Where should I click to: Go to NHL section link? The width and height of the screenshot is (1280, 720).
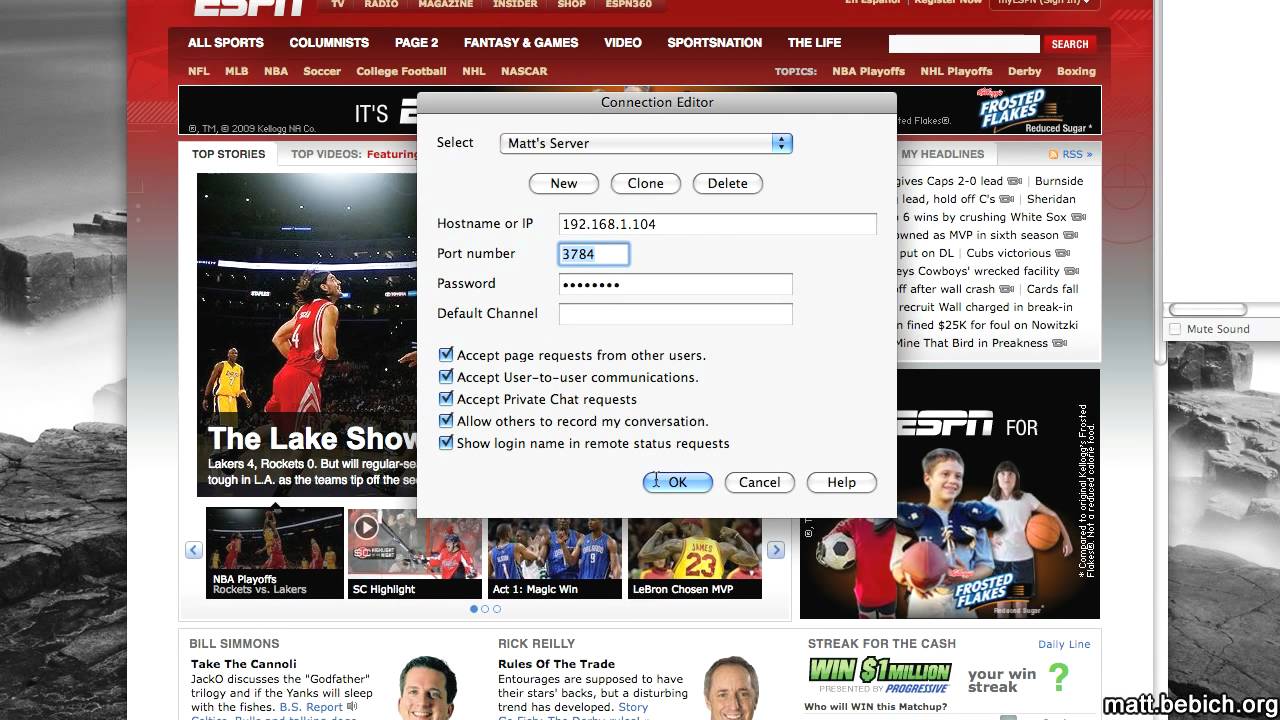pyautogui.click(x=474, y=71)
